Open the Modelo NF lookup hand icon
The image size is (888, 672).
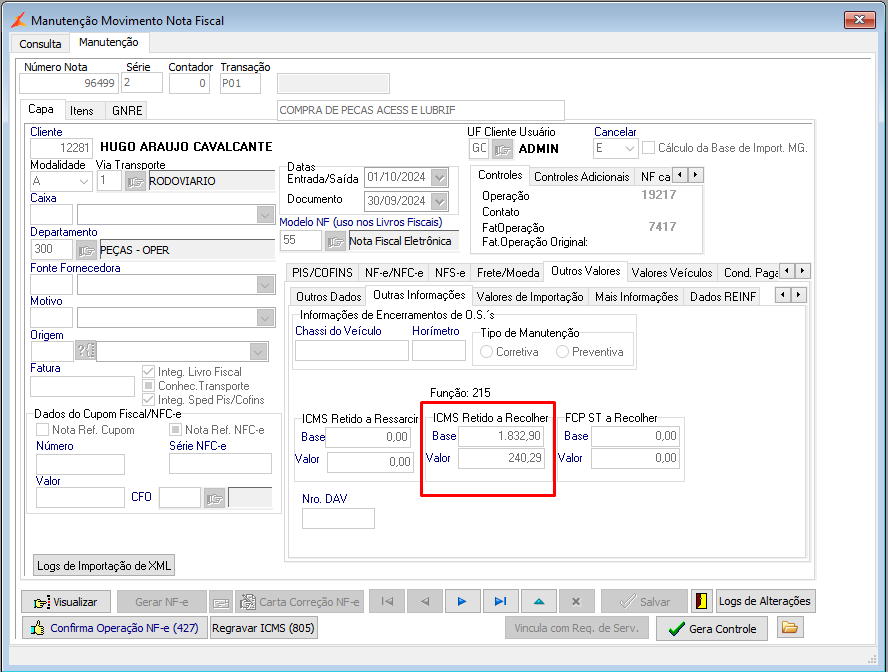click(335, 241)
